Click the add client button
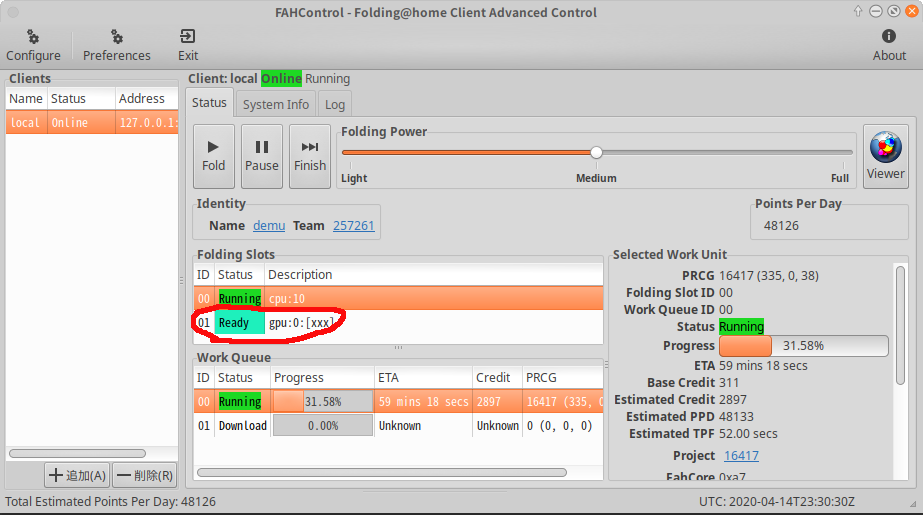Viewport: 923px width, 515px height. point(77,476)
